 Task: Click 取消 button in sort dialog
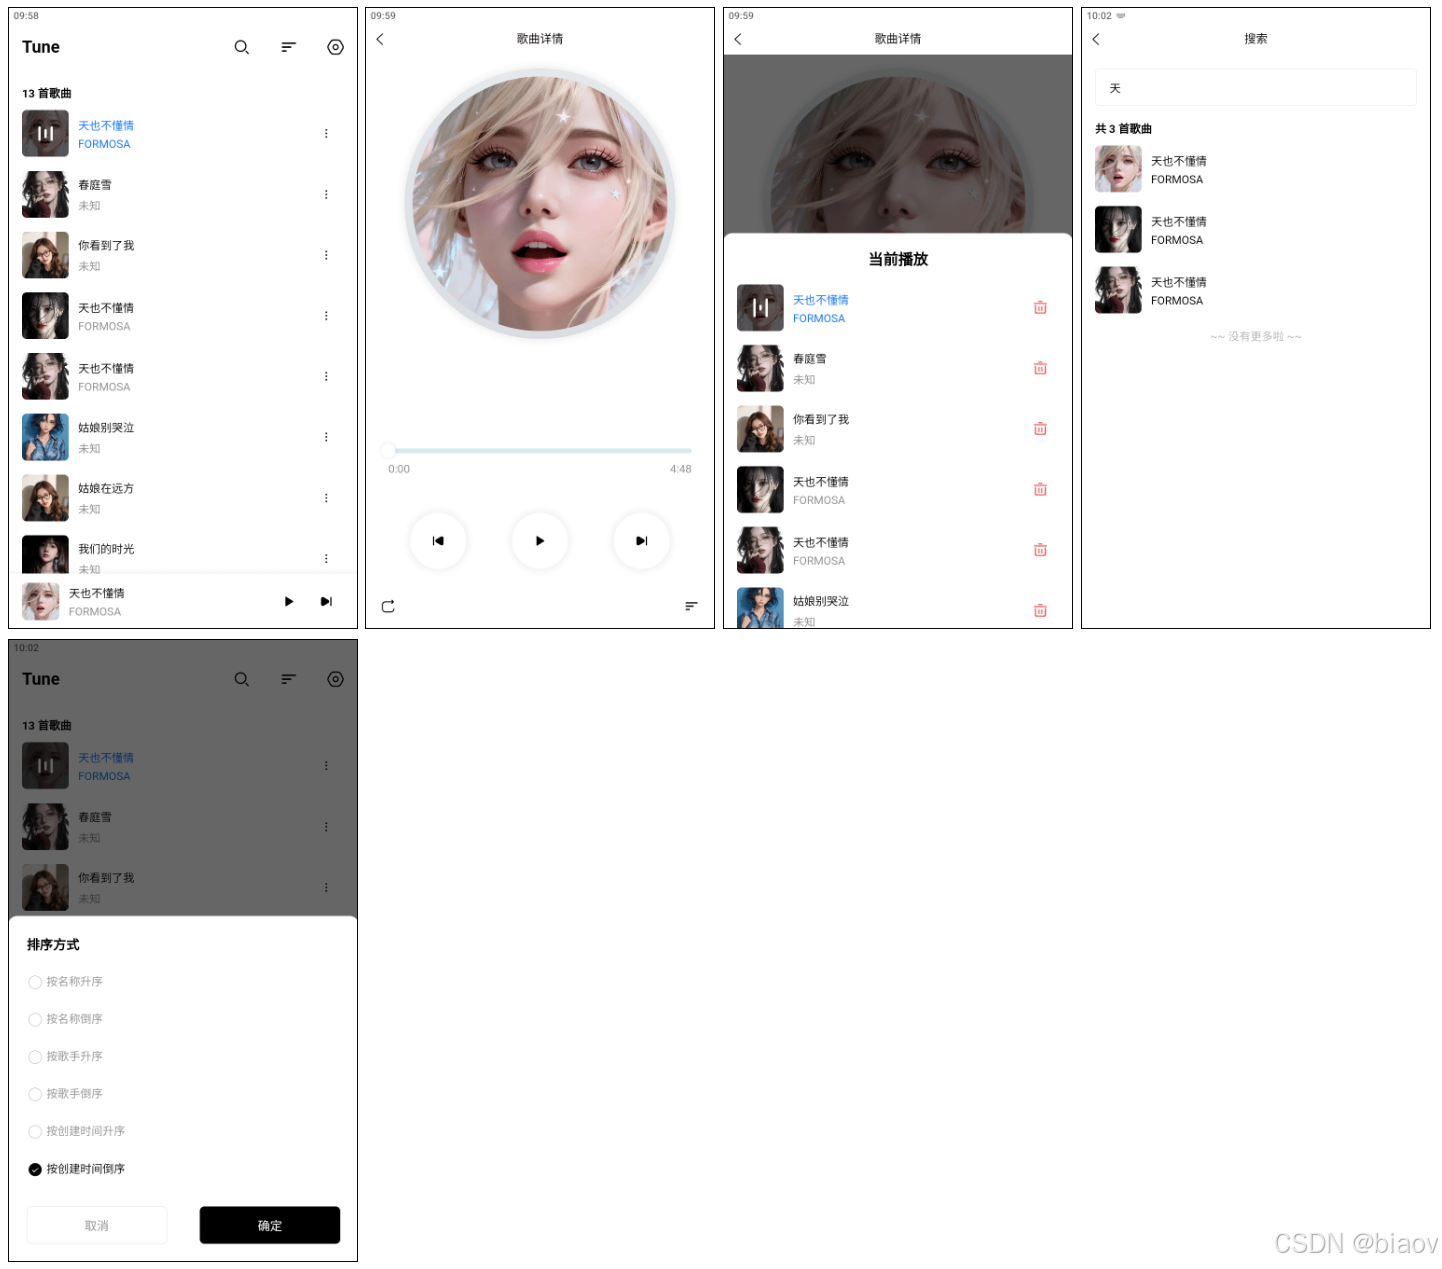97,1225
